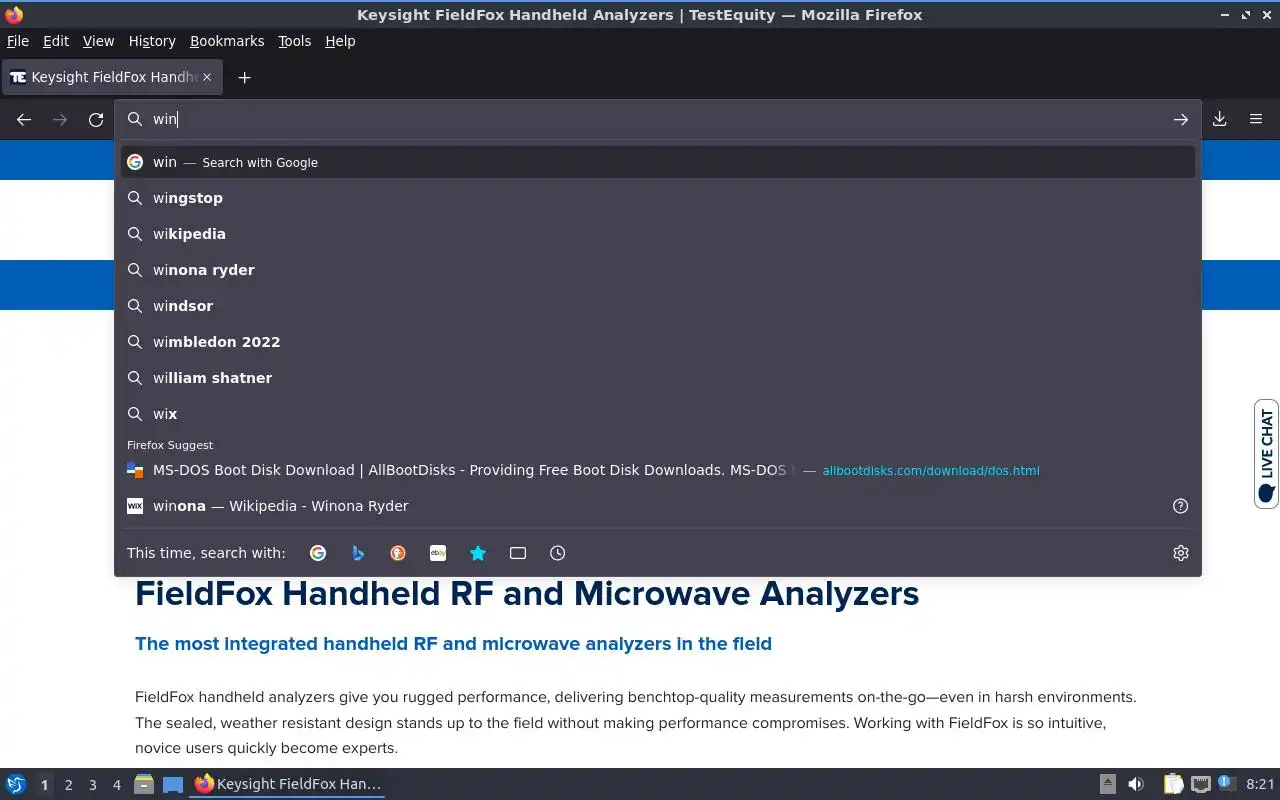This screenshot has height=800, width=1280.
Task: Pick the 'william shatner' search suggestion
Action: tap(658, 378)
